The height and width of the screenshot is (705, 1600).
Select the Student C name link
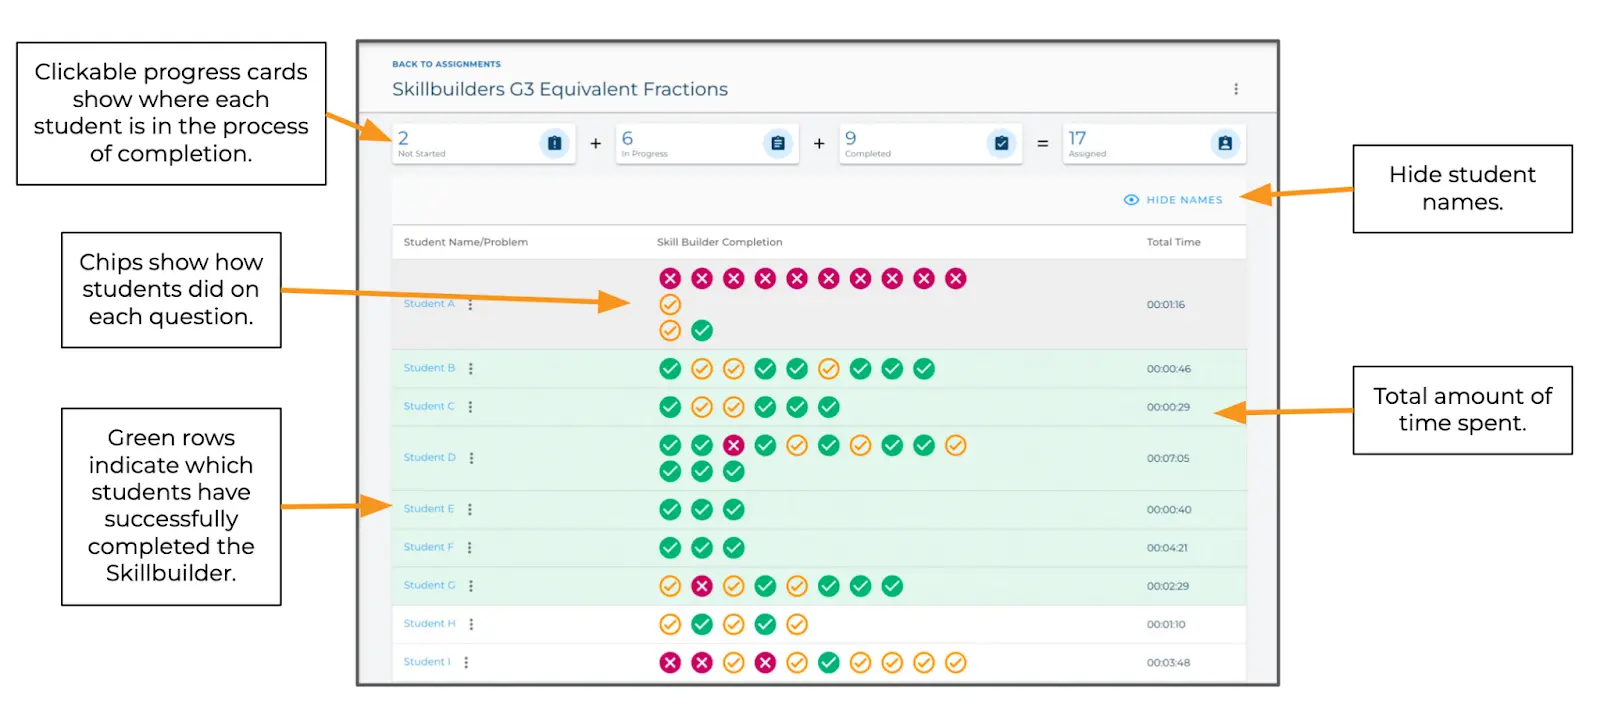point(429,406)
